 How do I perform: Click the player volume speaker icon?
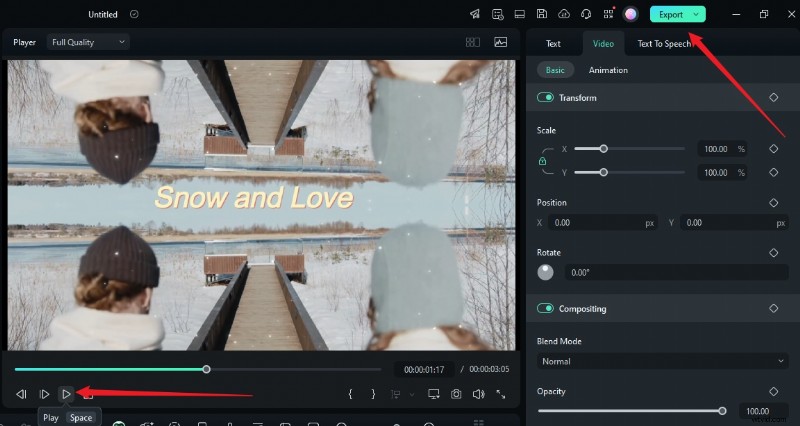click(x=479, y=394)
